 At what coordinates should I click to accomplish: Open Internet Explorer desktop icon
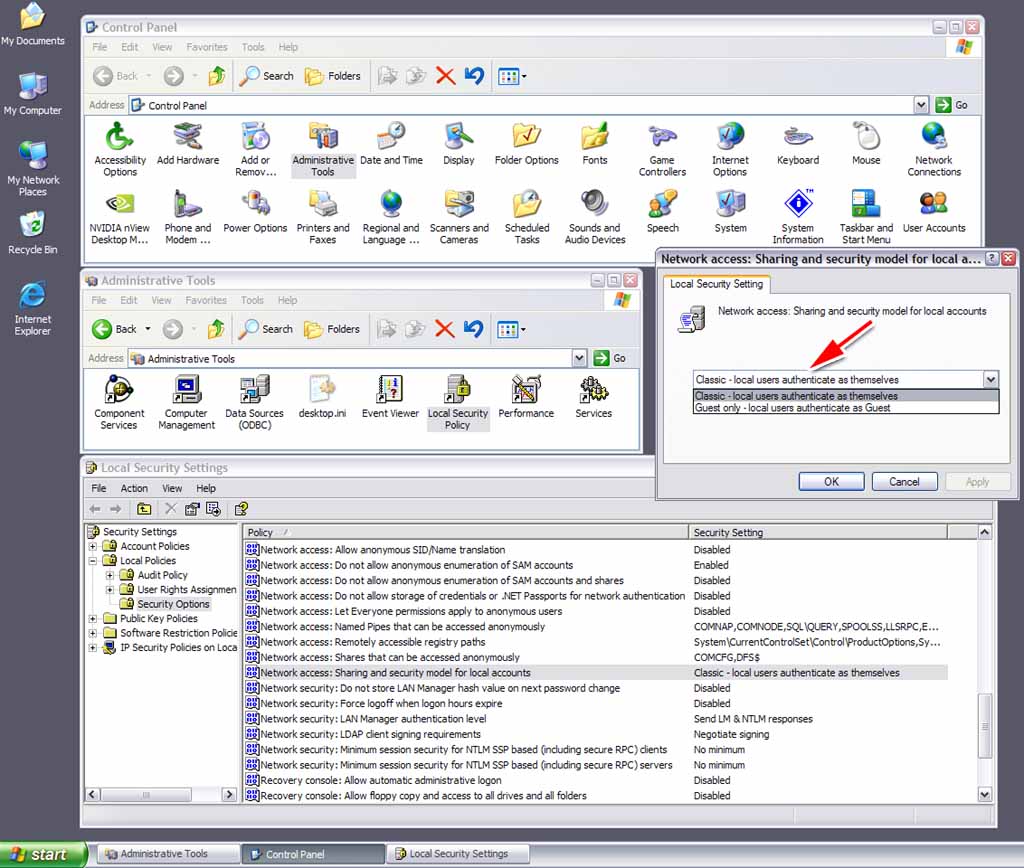click(33, 297)
